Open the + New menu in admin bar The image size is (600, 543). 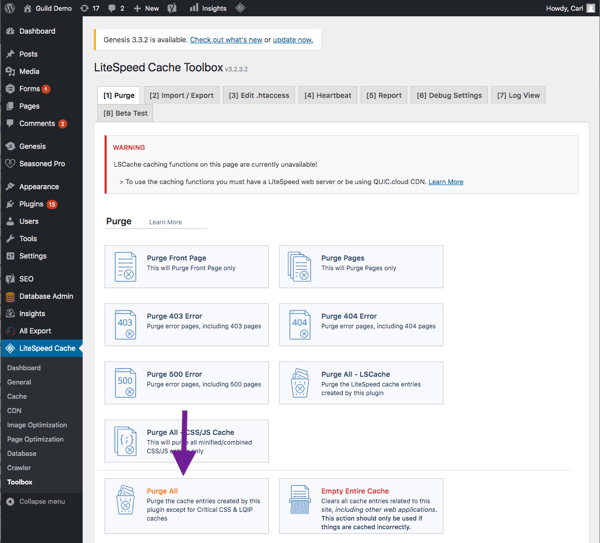point(146,8)
